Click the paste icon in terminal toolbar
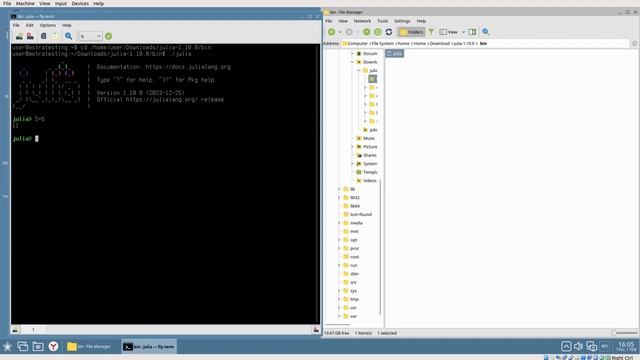 pyautogui.click(x=55, y=36)
